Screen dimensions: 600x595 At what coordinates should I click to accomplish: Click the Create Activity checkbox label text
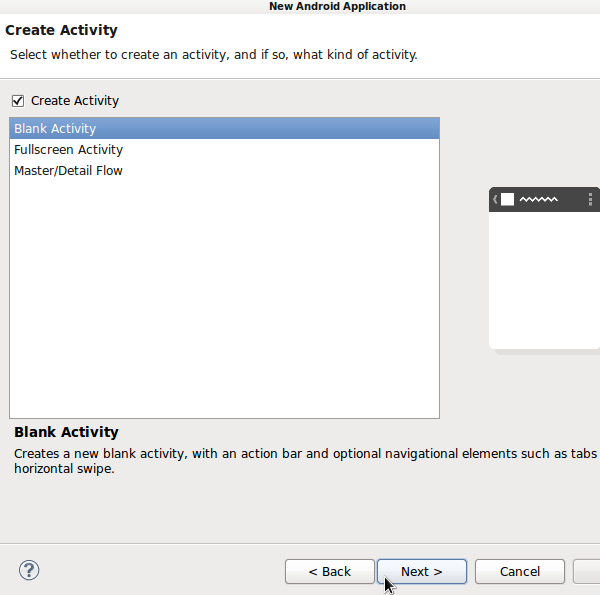coord(75,101)
